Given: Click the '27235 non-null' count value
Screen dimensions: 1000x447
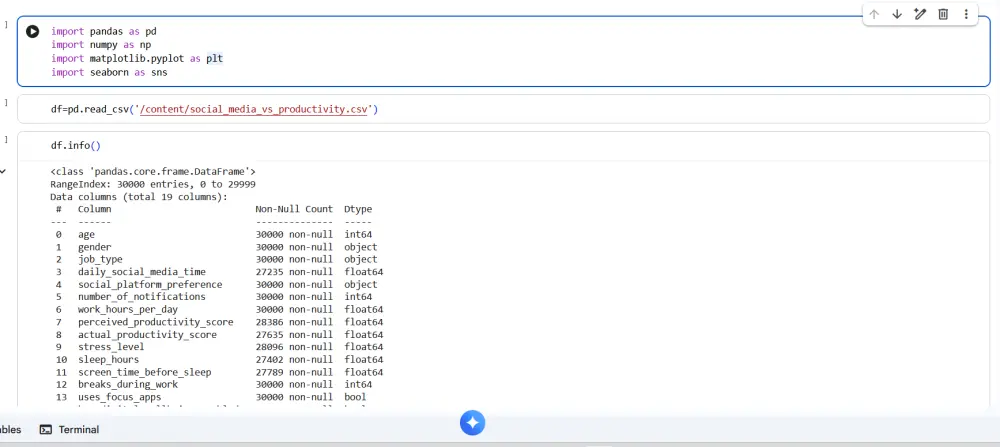Looking at the screenshot, I should pos(294,272).
